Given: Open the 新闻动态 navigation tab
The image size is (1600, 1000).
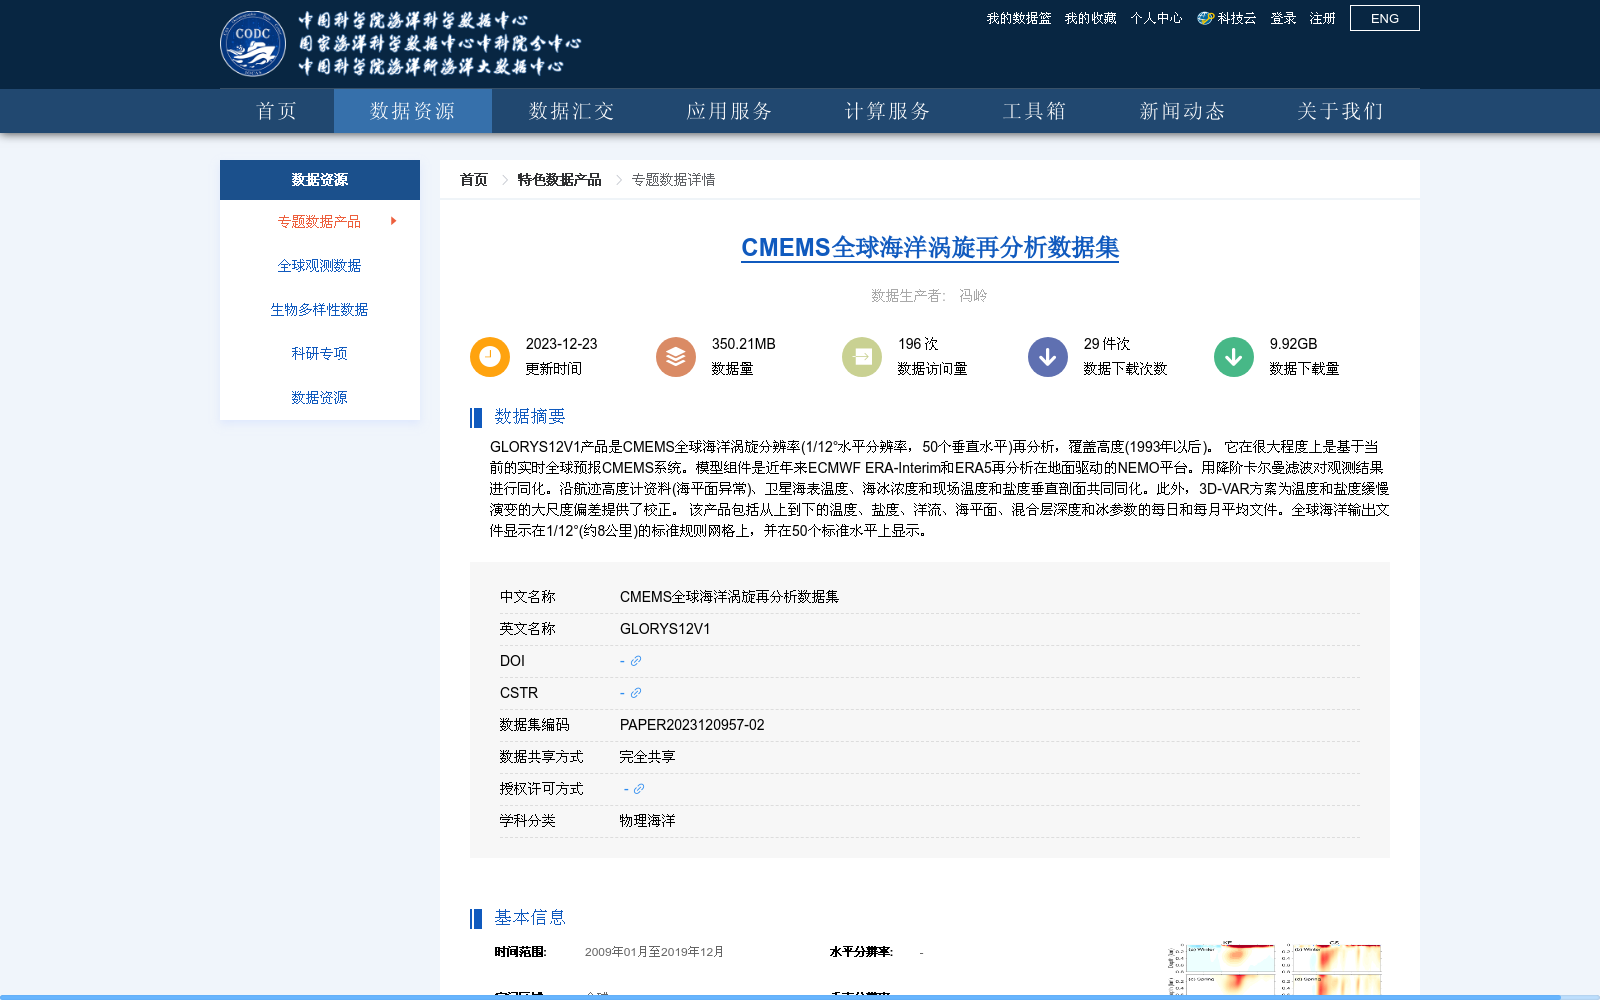Looking at the screenshot, I should (x=1183, y=111).
